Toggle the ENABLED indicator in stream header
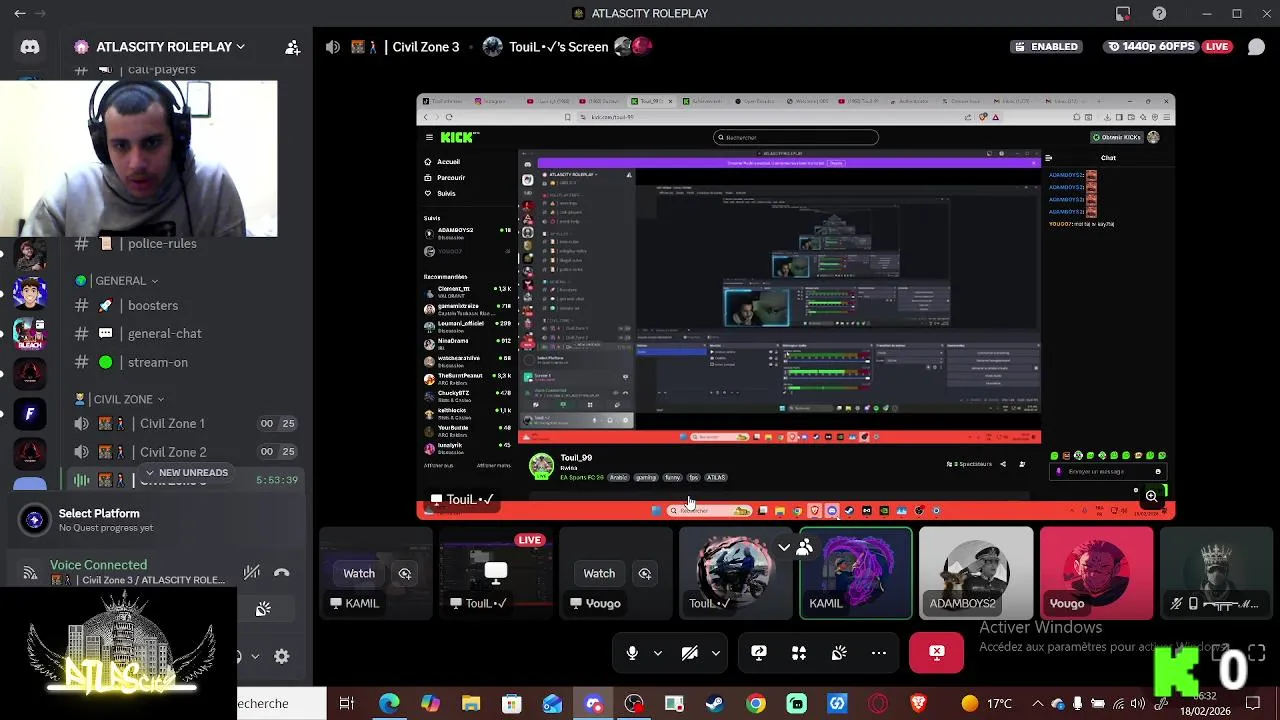The width and height of the screenshot is (1280, 720). point(1047,47)
